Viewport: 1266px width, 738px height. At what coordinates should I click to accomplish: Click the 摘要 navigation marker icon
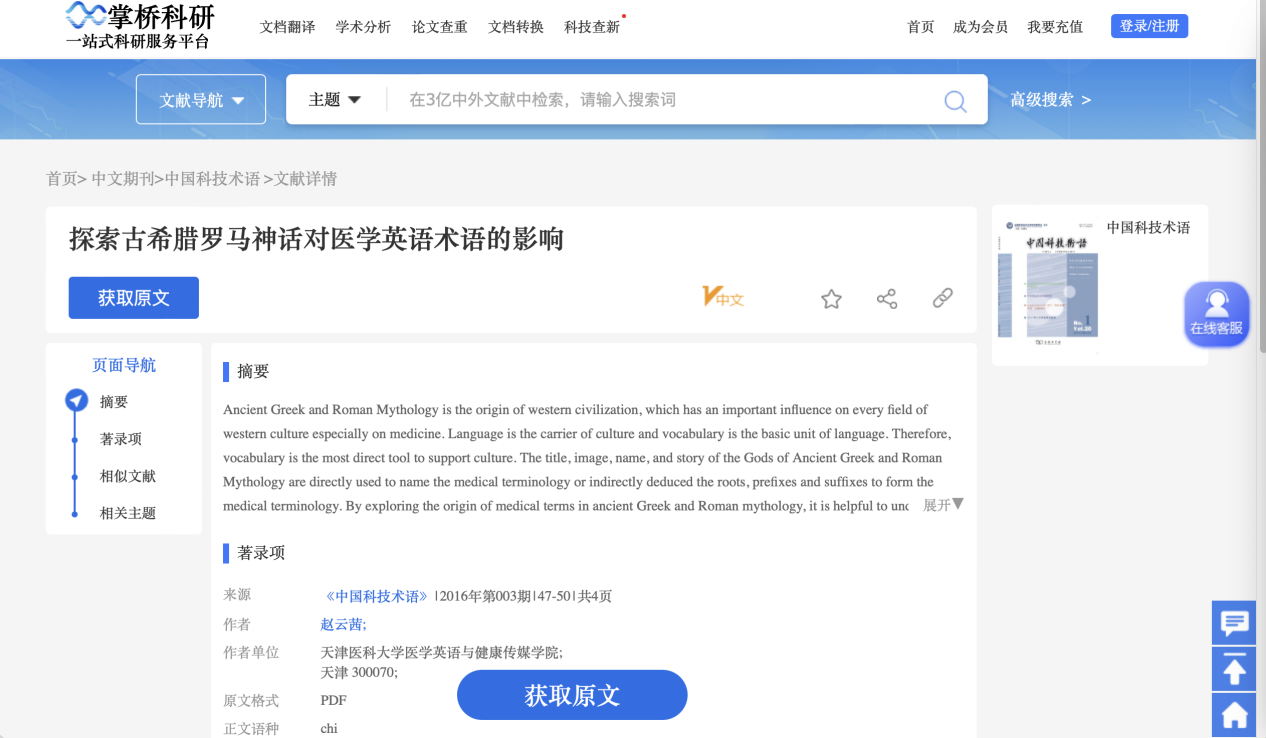click(x=77, y=401)
